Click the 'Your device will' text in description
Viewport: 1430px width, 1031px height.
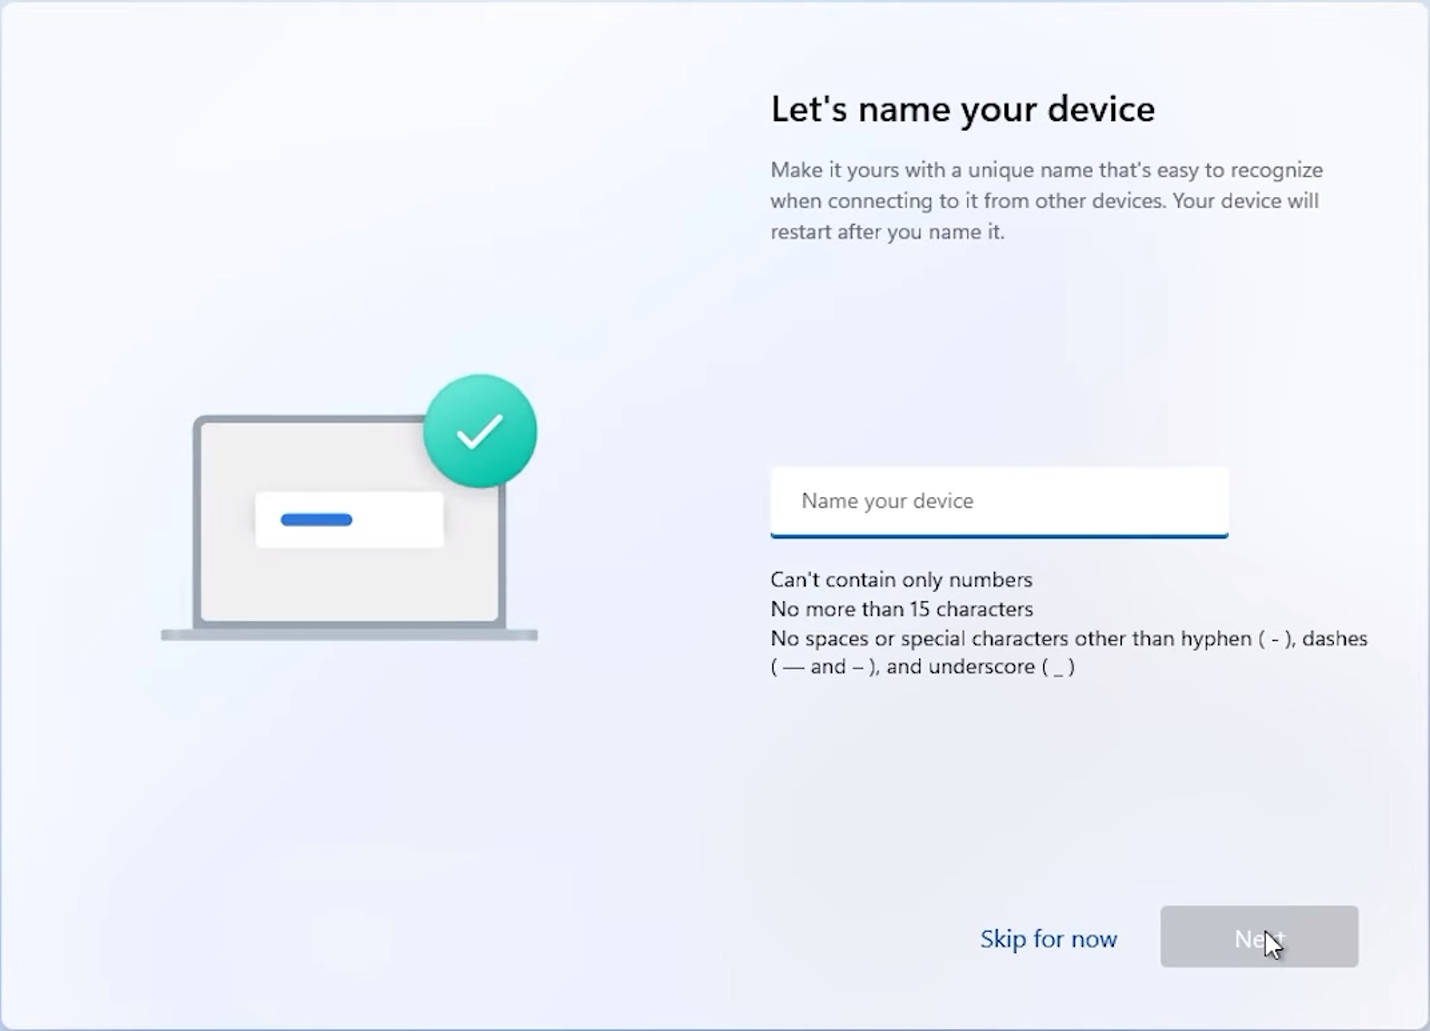(1245, 201)
